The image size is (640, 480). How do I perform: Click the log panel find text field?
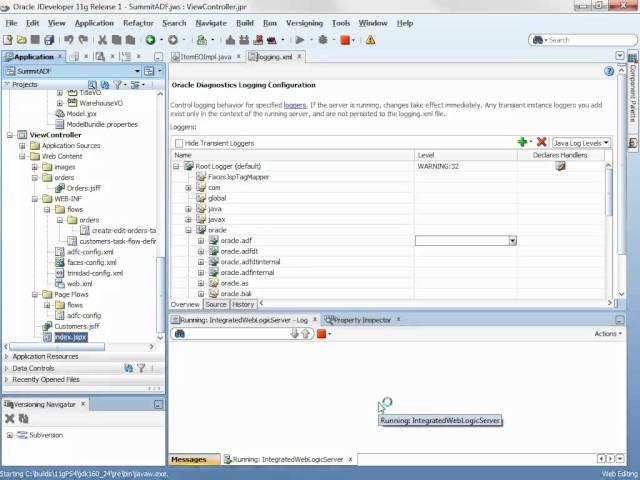237,334
